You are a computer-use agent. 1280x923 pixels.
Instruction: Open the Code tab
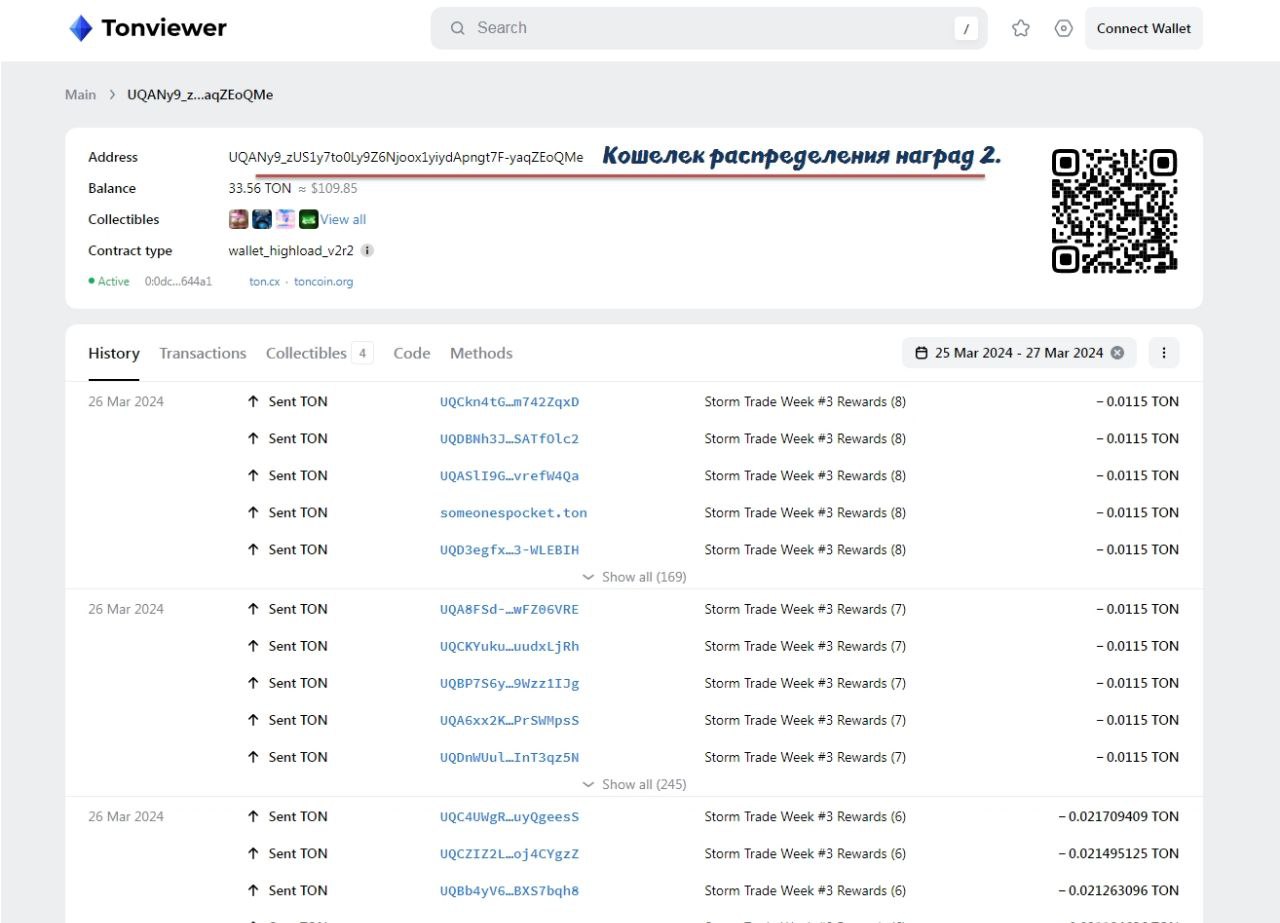pos(412,353)
